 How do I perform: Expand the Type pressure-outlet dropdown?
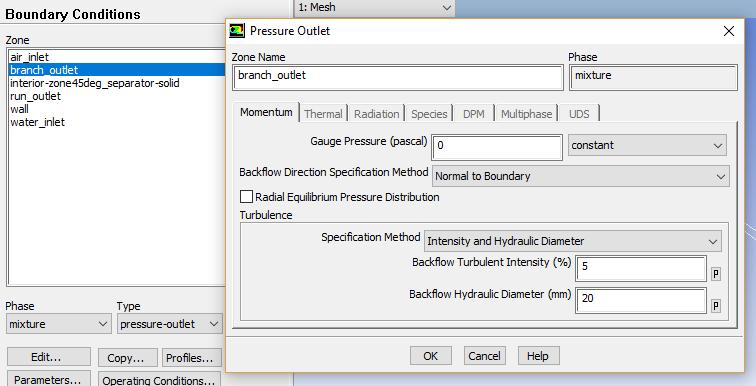click(170, 324)
